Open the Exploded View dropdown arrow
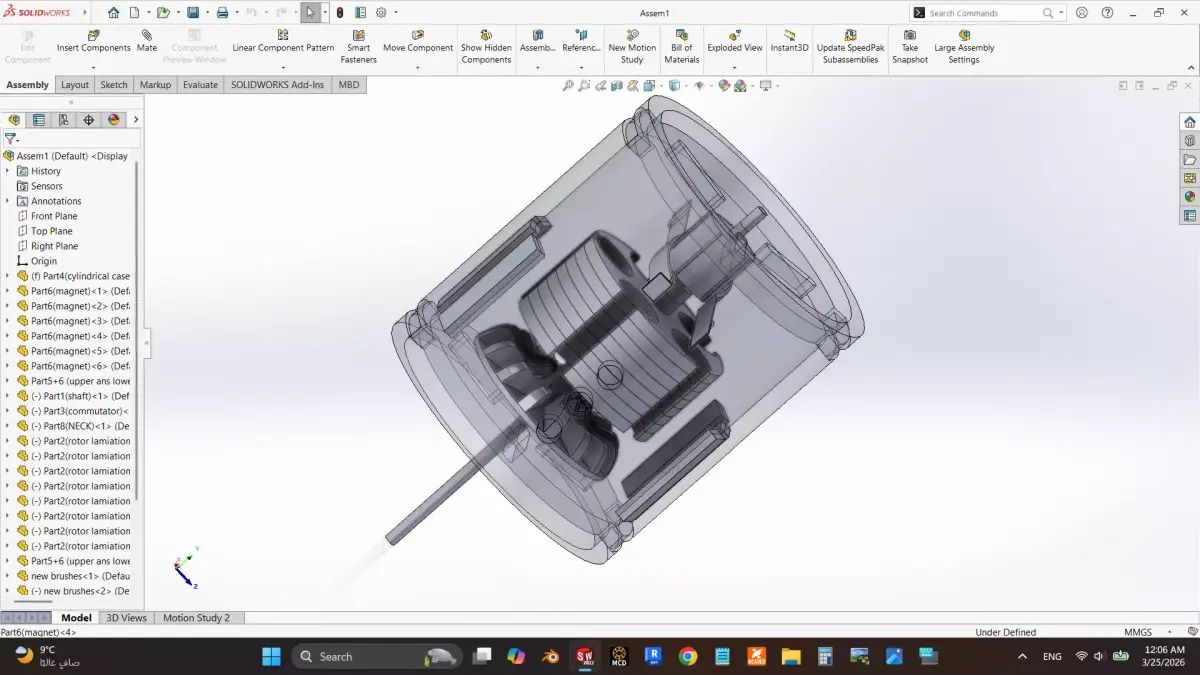The image size is (1200, 675). 735,68
